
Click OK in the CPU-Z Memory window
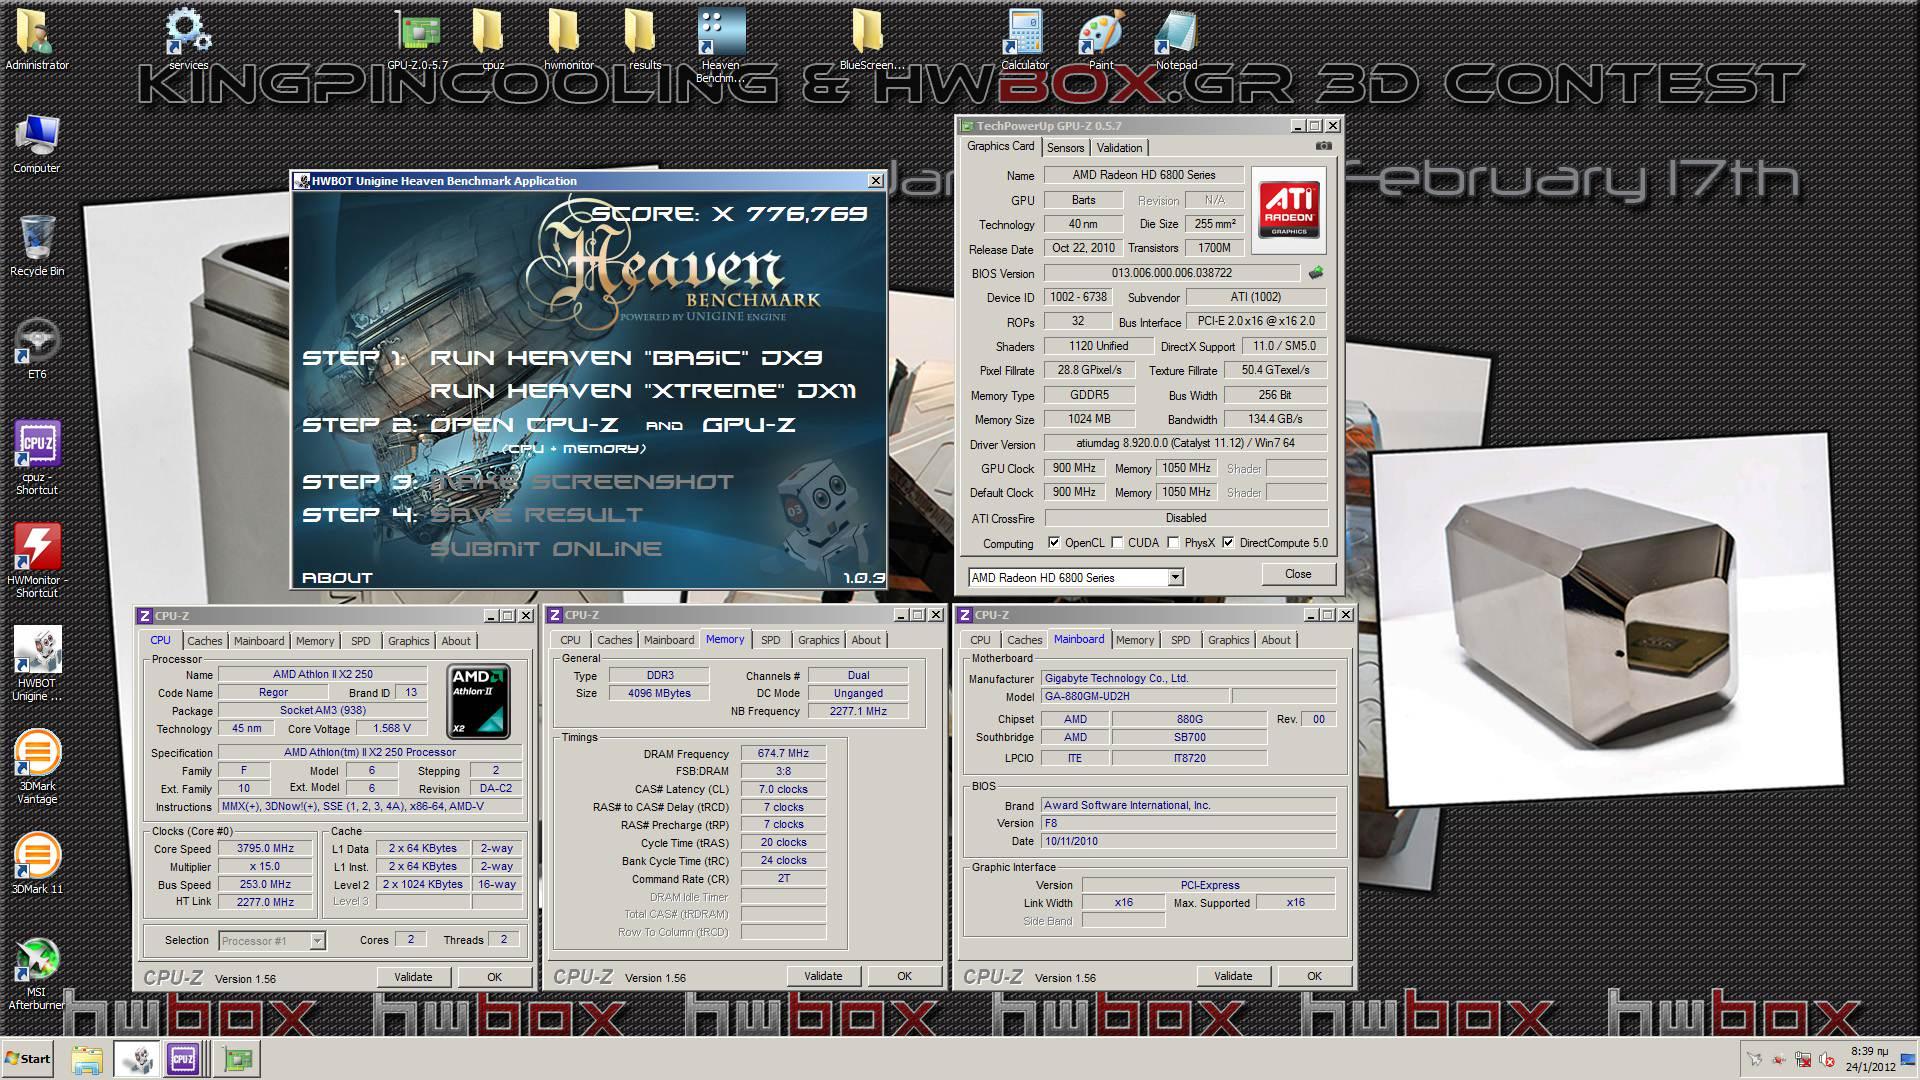[904, 976]
